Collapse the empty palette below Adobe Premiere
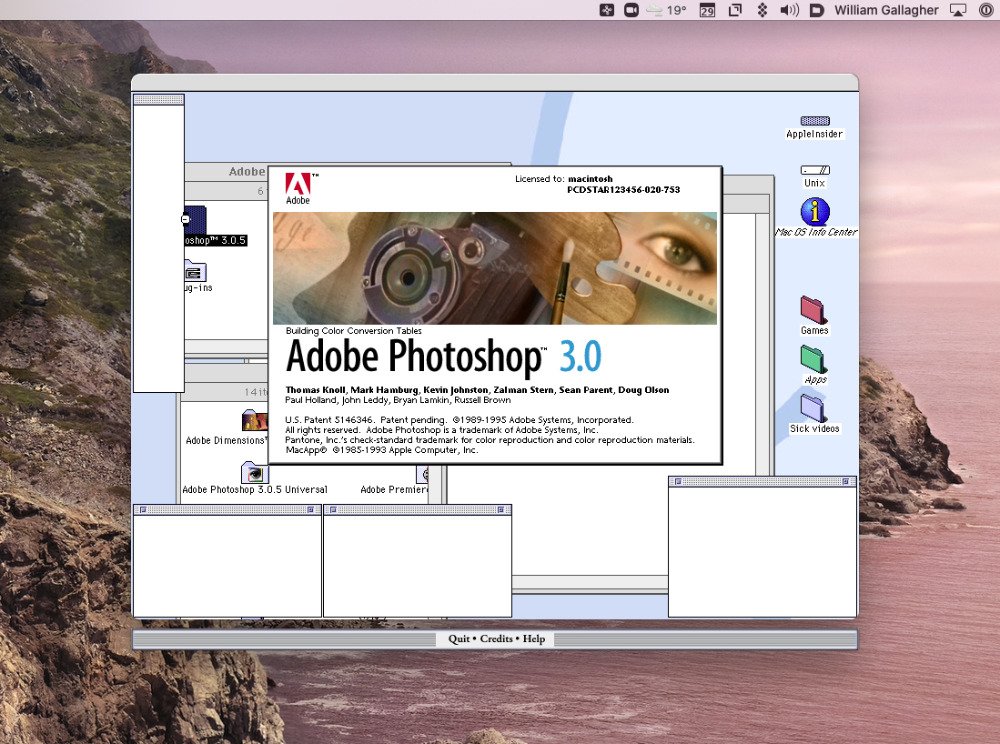 (501, 509)
